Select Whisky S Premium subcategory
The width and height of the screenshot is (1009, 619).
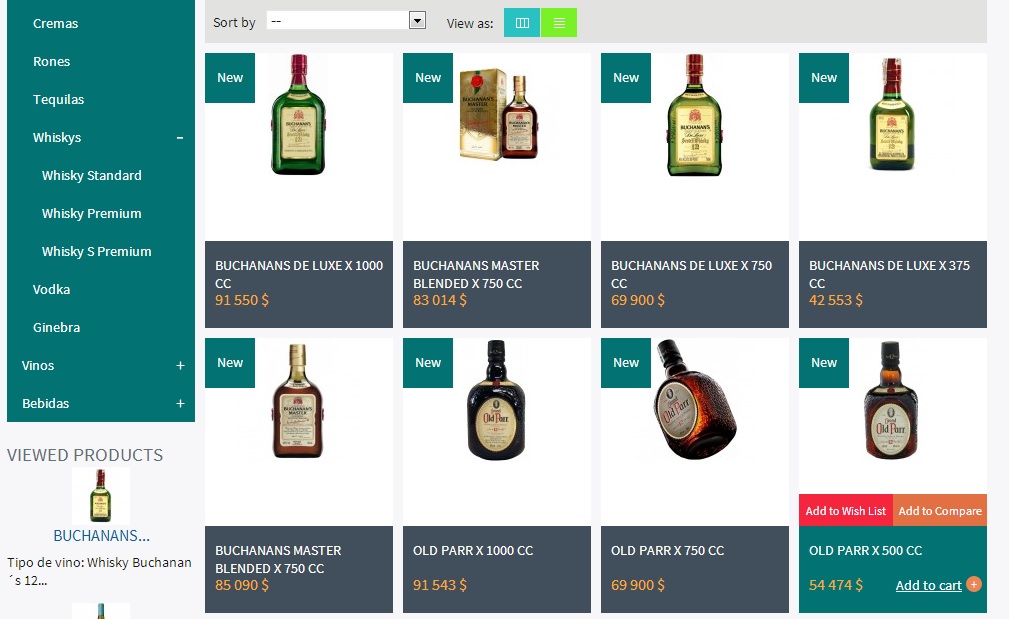(97, 251)
